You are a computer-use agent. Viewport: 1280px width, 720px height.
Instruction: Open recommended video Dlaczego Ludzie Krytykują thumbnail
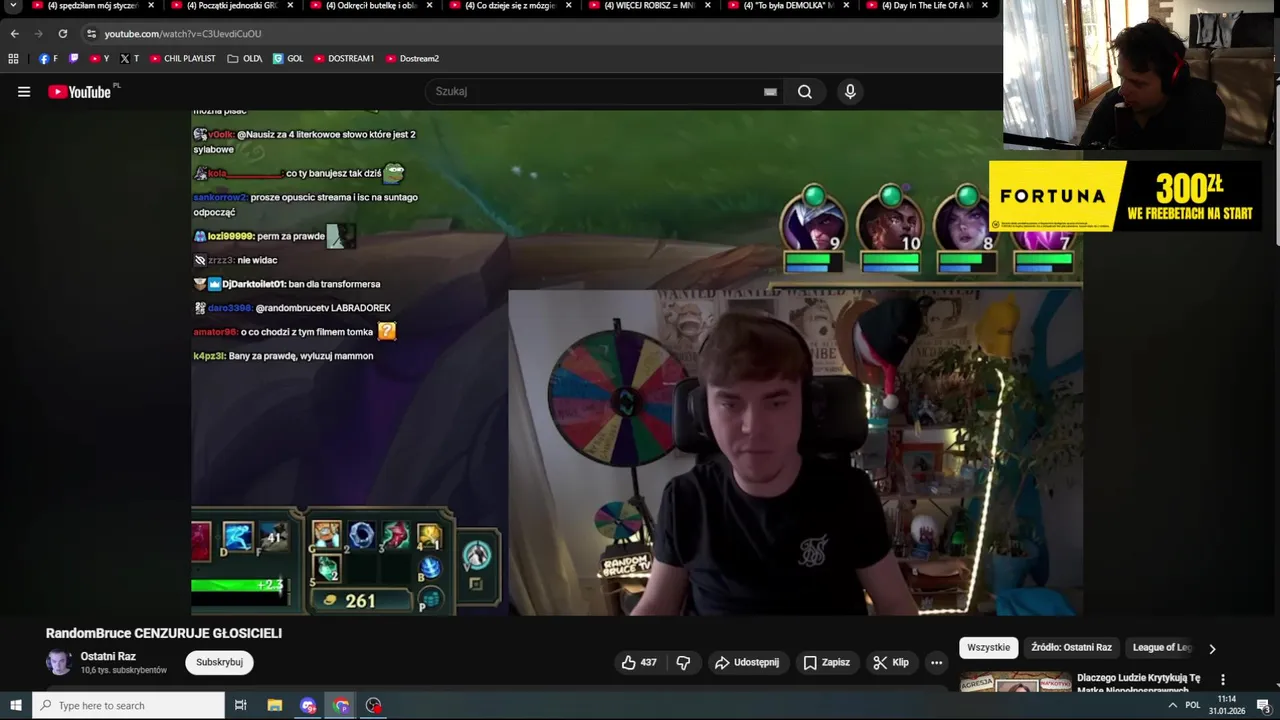[1015, 682]
